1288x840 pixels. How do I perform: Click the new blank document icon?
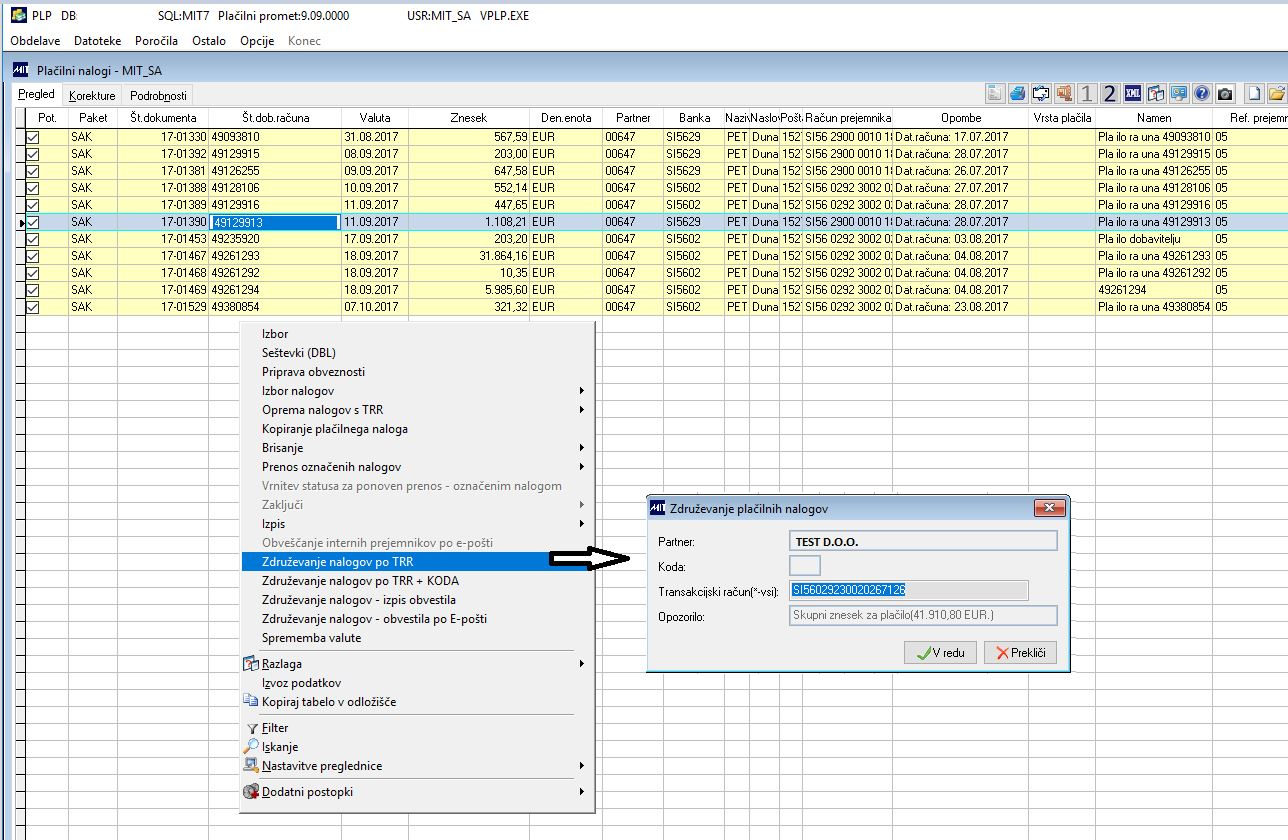tap(1254, 94)
